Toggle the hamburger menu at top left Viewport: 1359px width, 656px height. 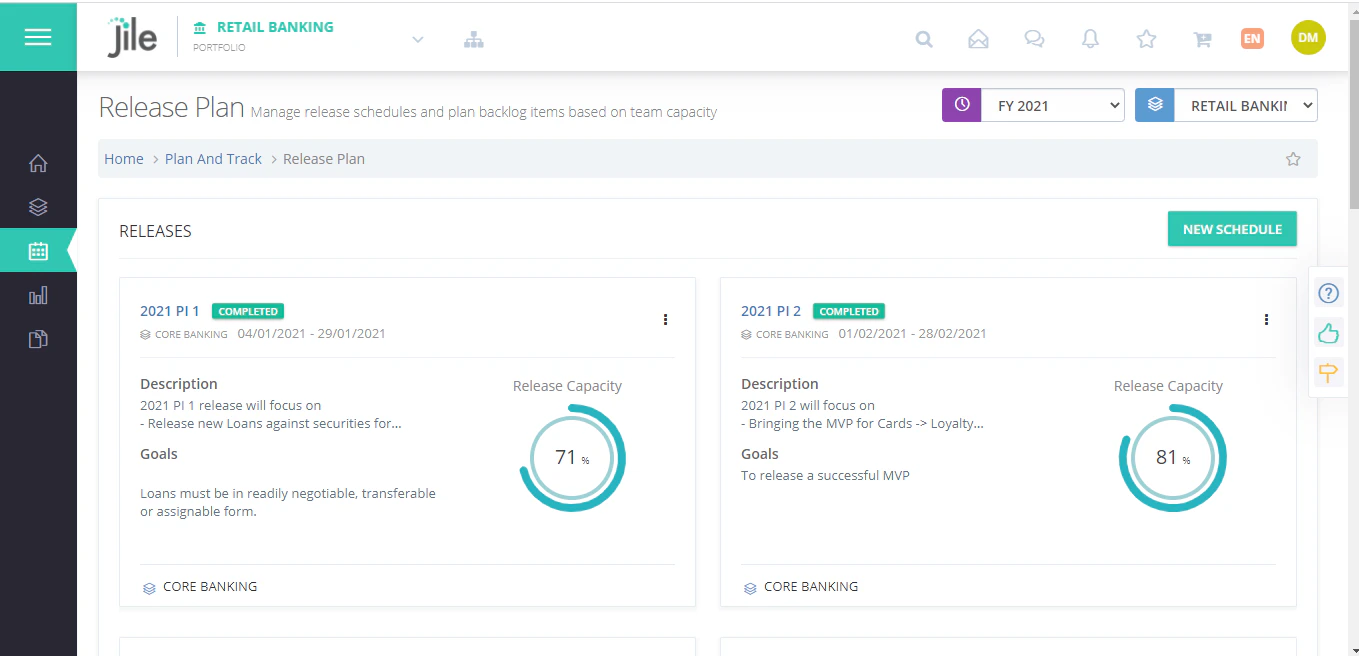coord(38,36)
